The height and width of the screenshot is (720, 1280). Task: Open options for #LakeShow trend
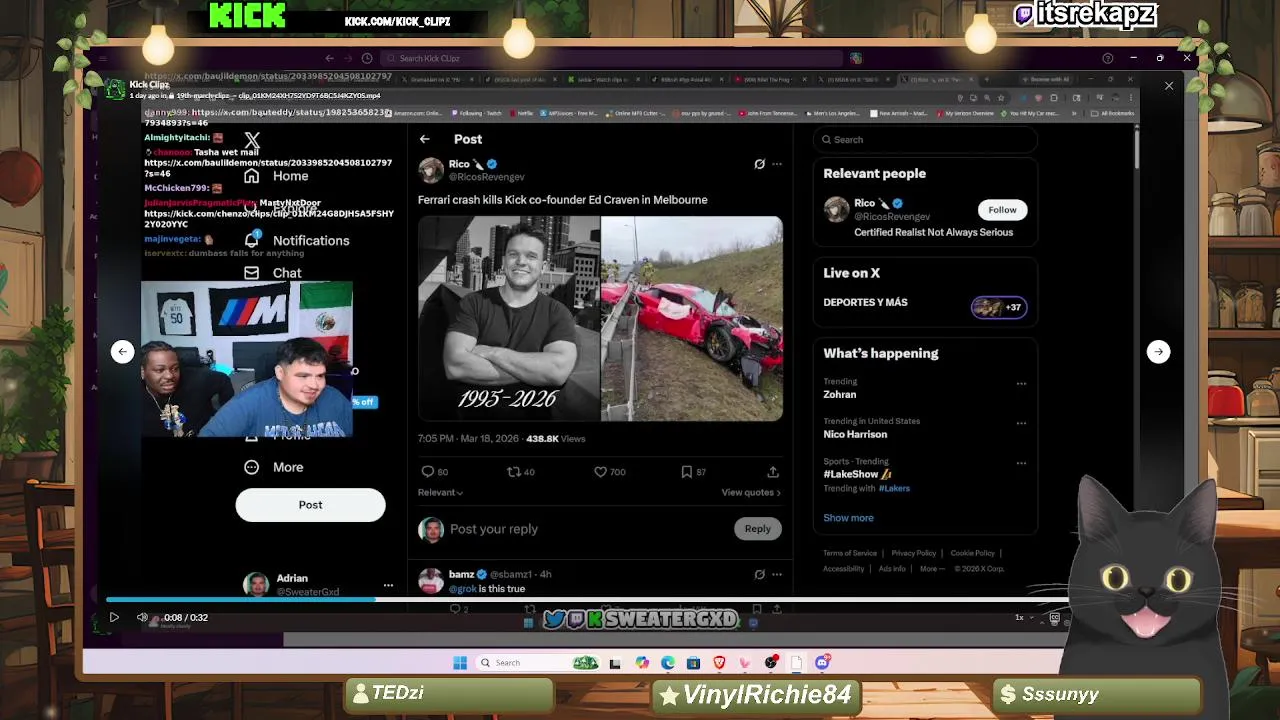tap(1021, 464)
